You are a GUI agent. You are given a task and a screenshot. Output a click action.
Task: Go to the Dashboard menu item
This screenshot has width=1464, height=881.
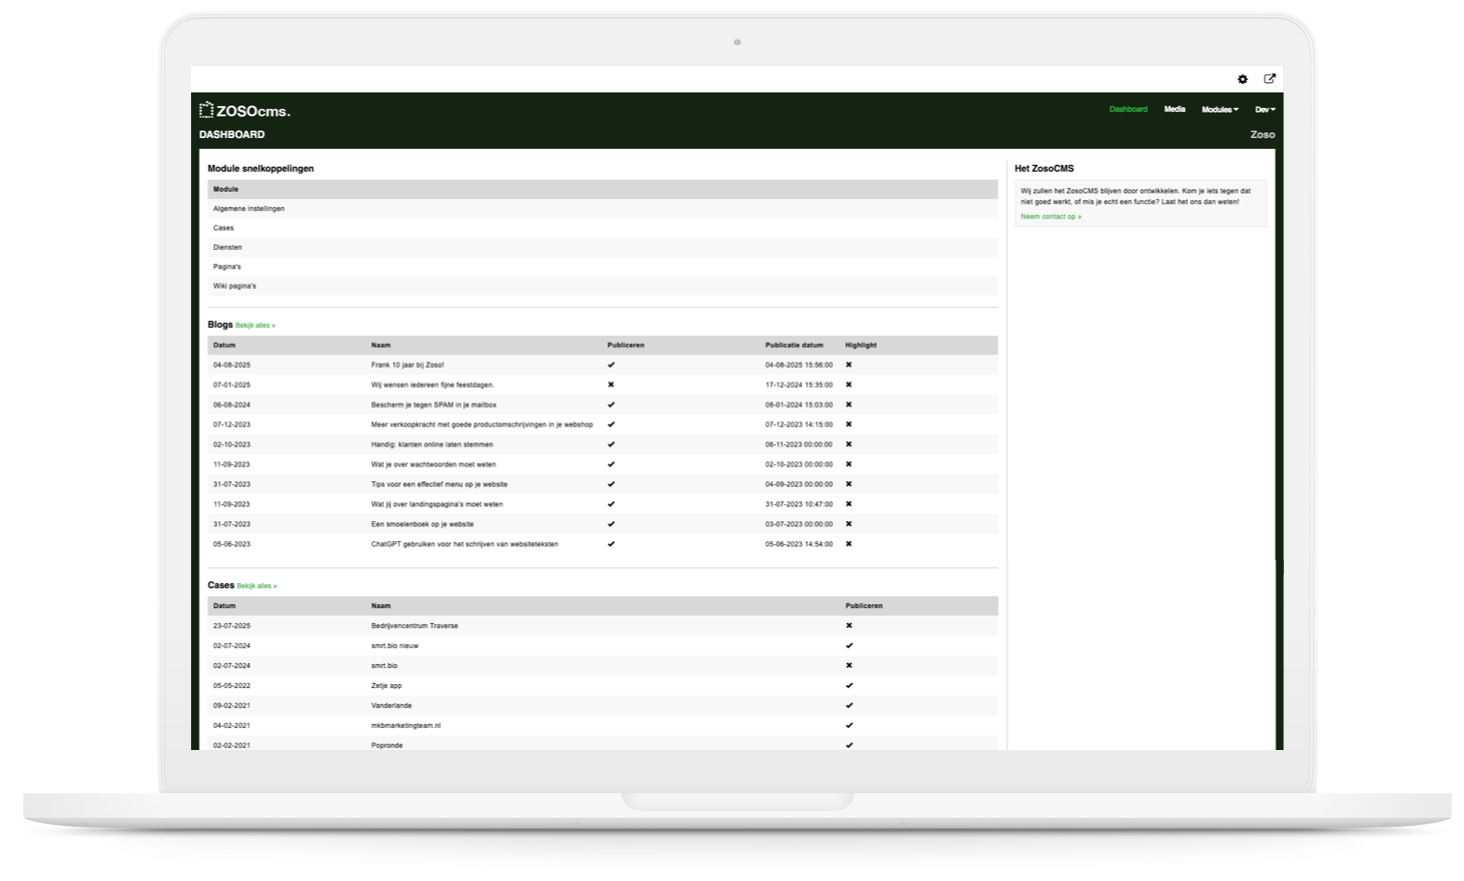click(1128, 109)
